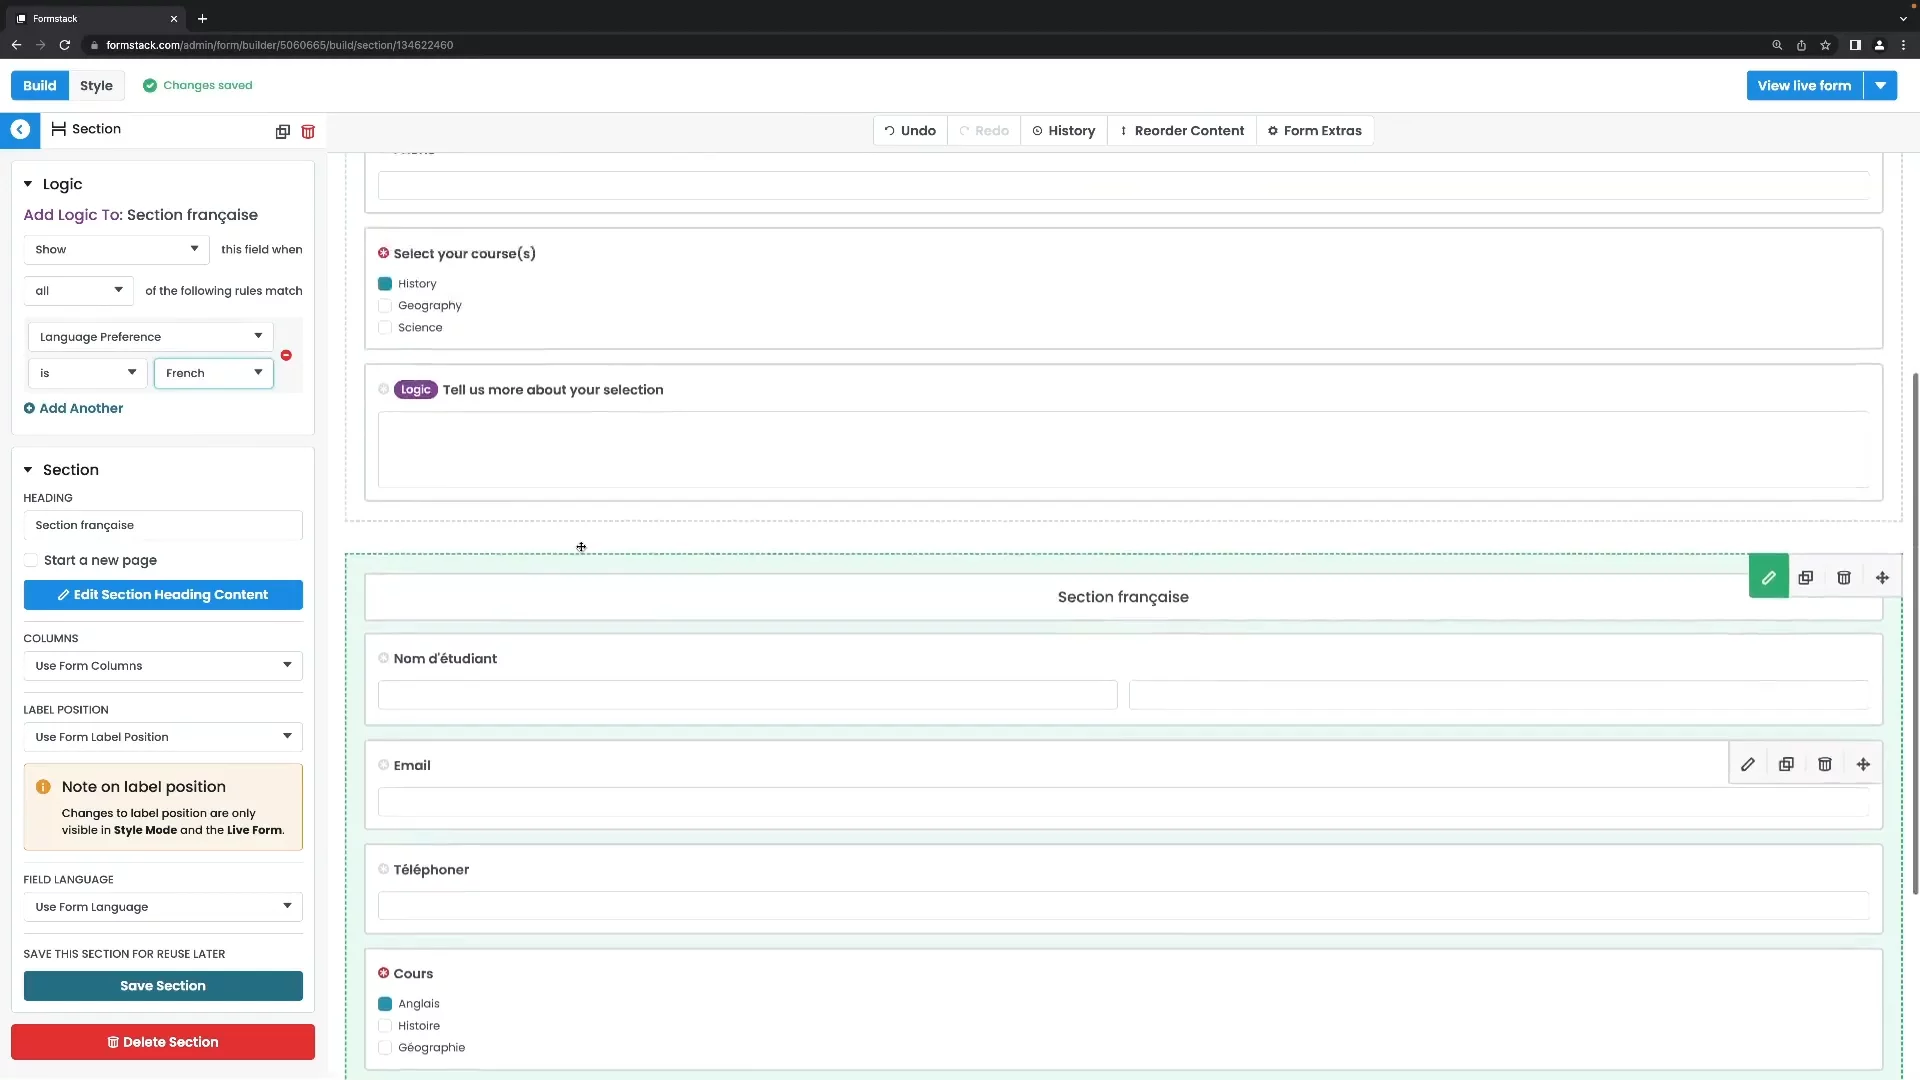Check the Histoire checkbox under Cours
The image size is (1920, 1080).
click(x=385, y=1026)
